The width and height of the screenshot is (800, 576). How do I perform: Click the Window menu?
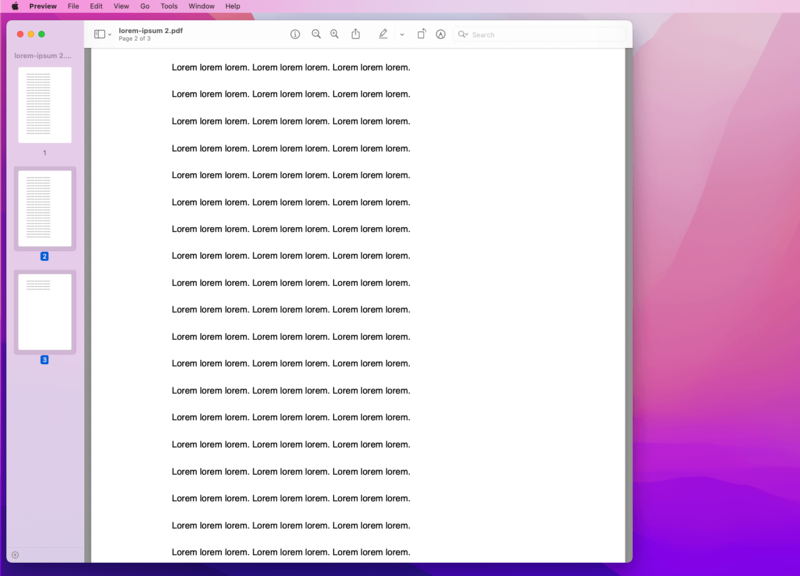[201, 5]
